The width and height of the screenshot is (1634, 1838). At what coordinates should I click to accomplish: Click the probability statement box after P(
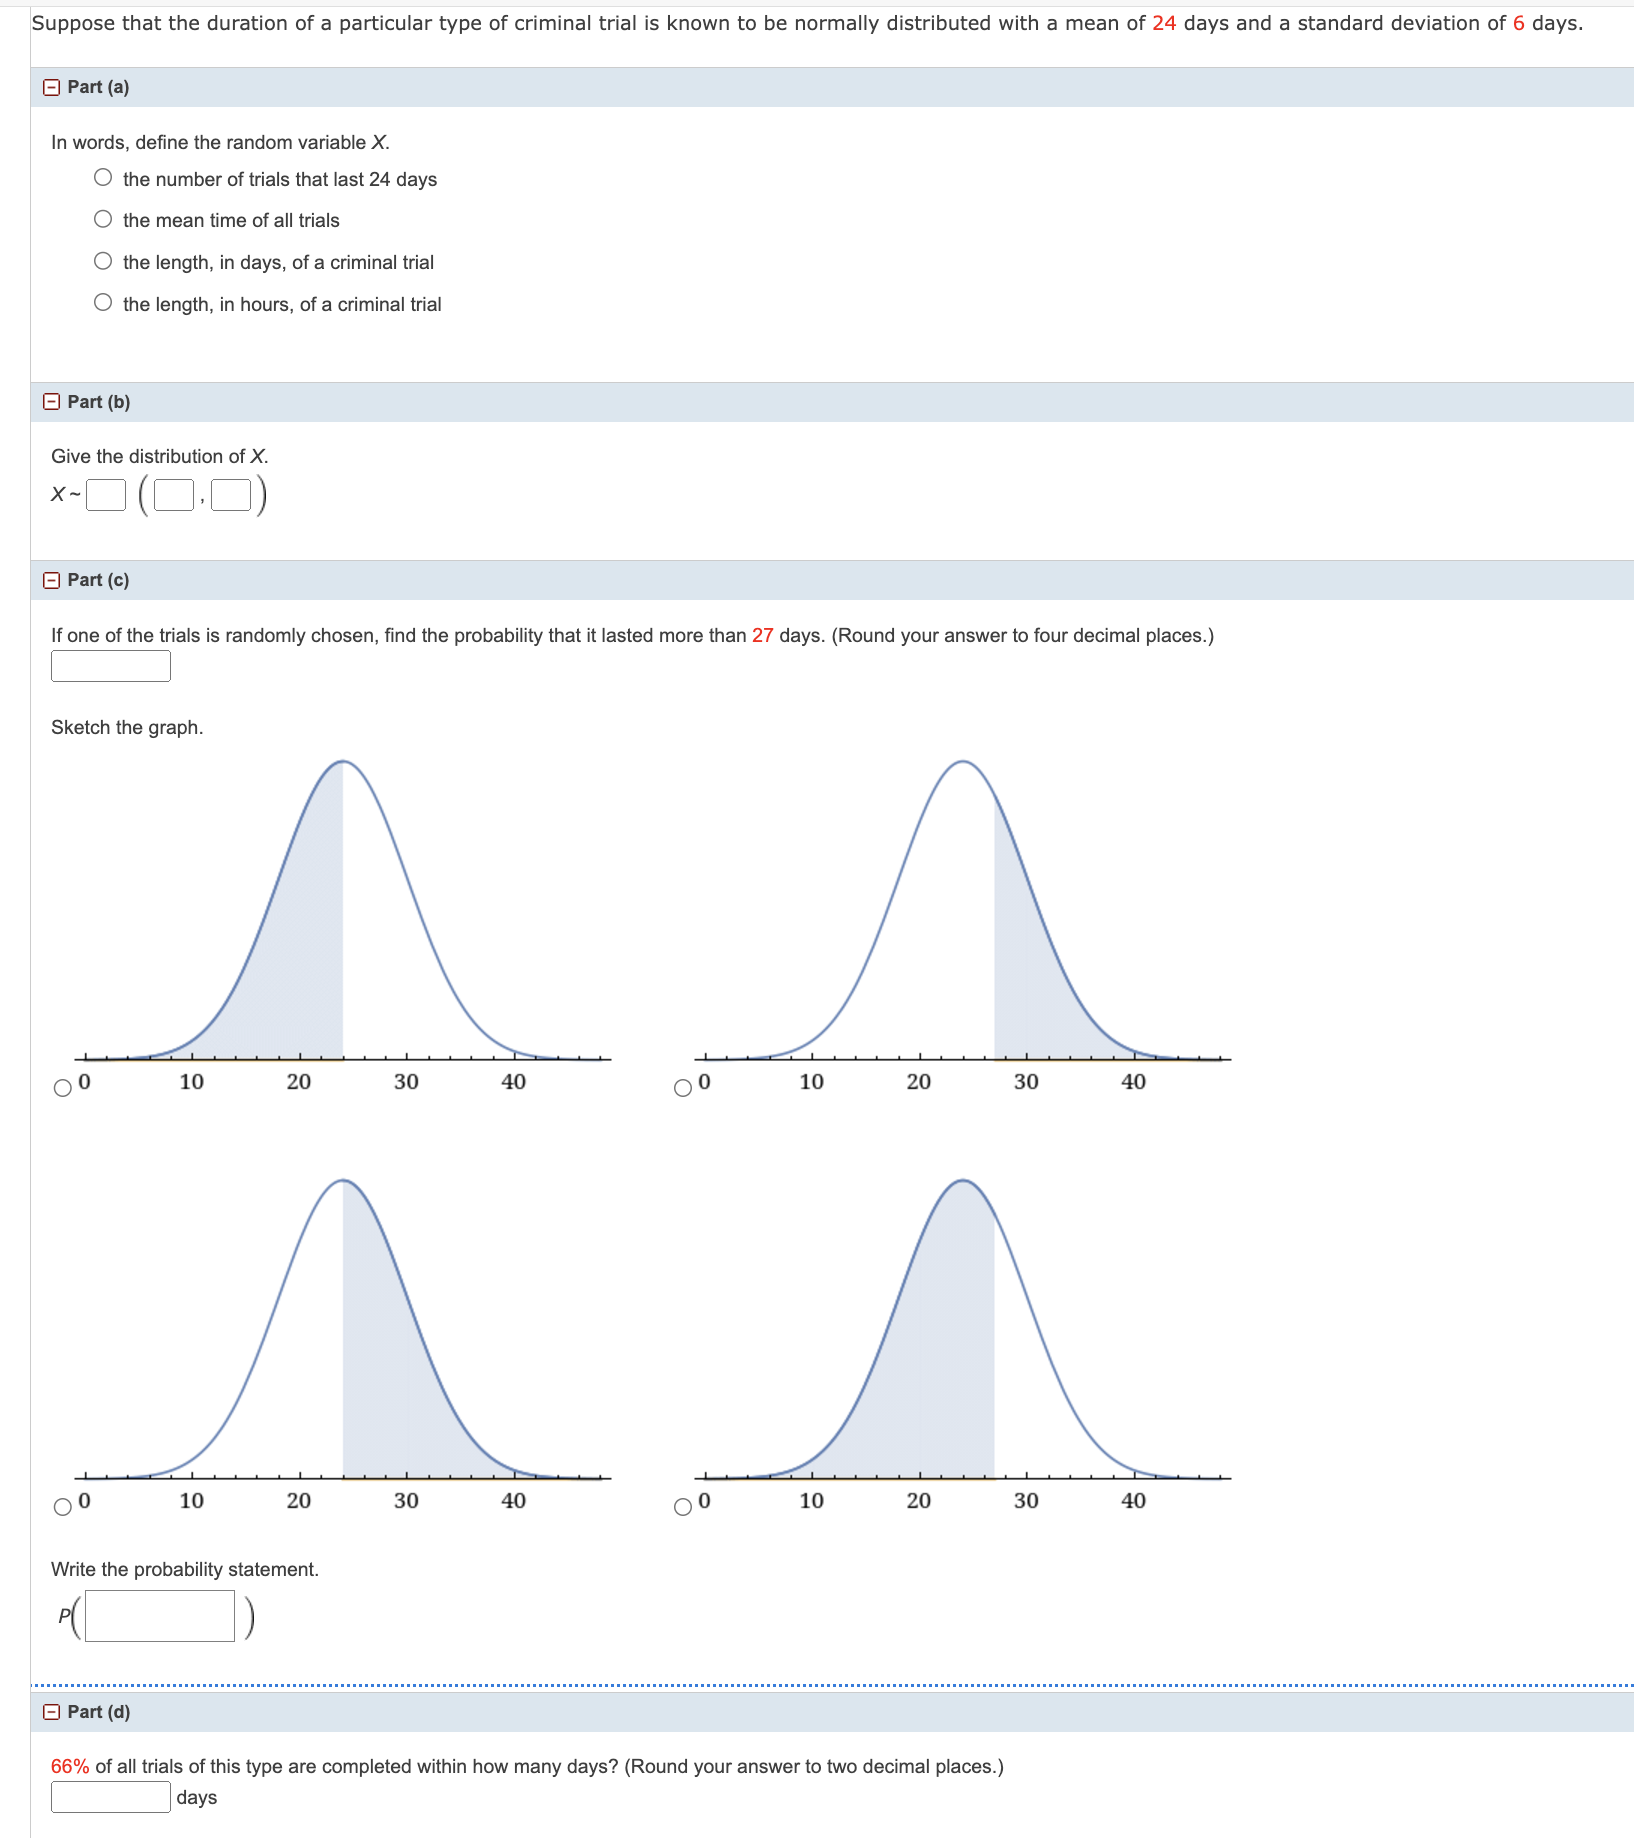[x=157, y=1617]
